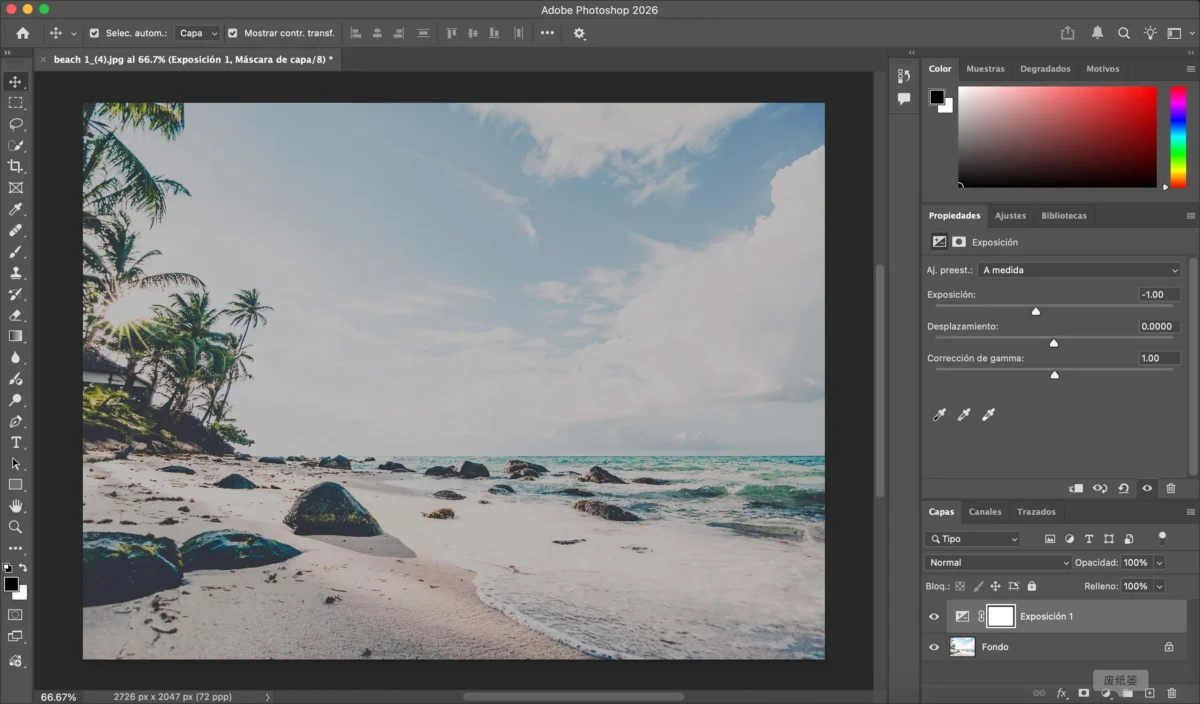1200x704 pixels.
Task: Open the Home screen icon
Action: (x=22, y=33)
